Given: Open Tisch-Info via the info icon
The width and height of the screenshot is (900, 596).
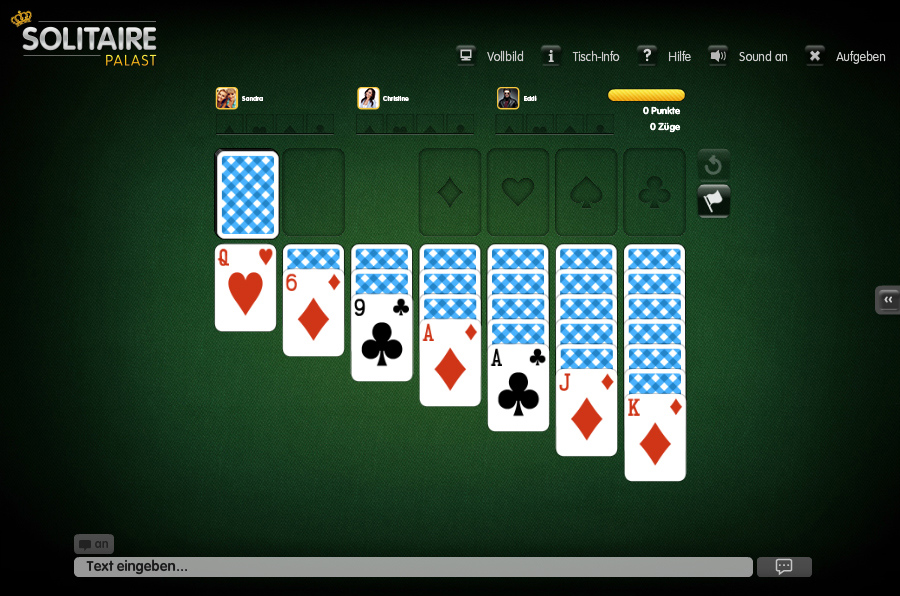Looking at the screenshot, I should [x=550, y=56].
